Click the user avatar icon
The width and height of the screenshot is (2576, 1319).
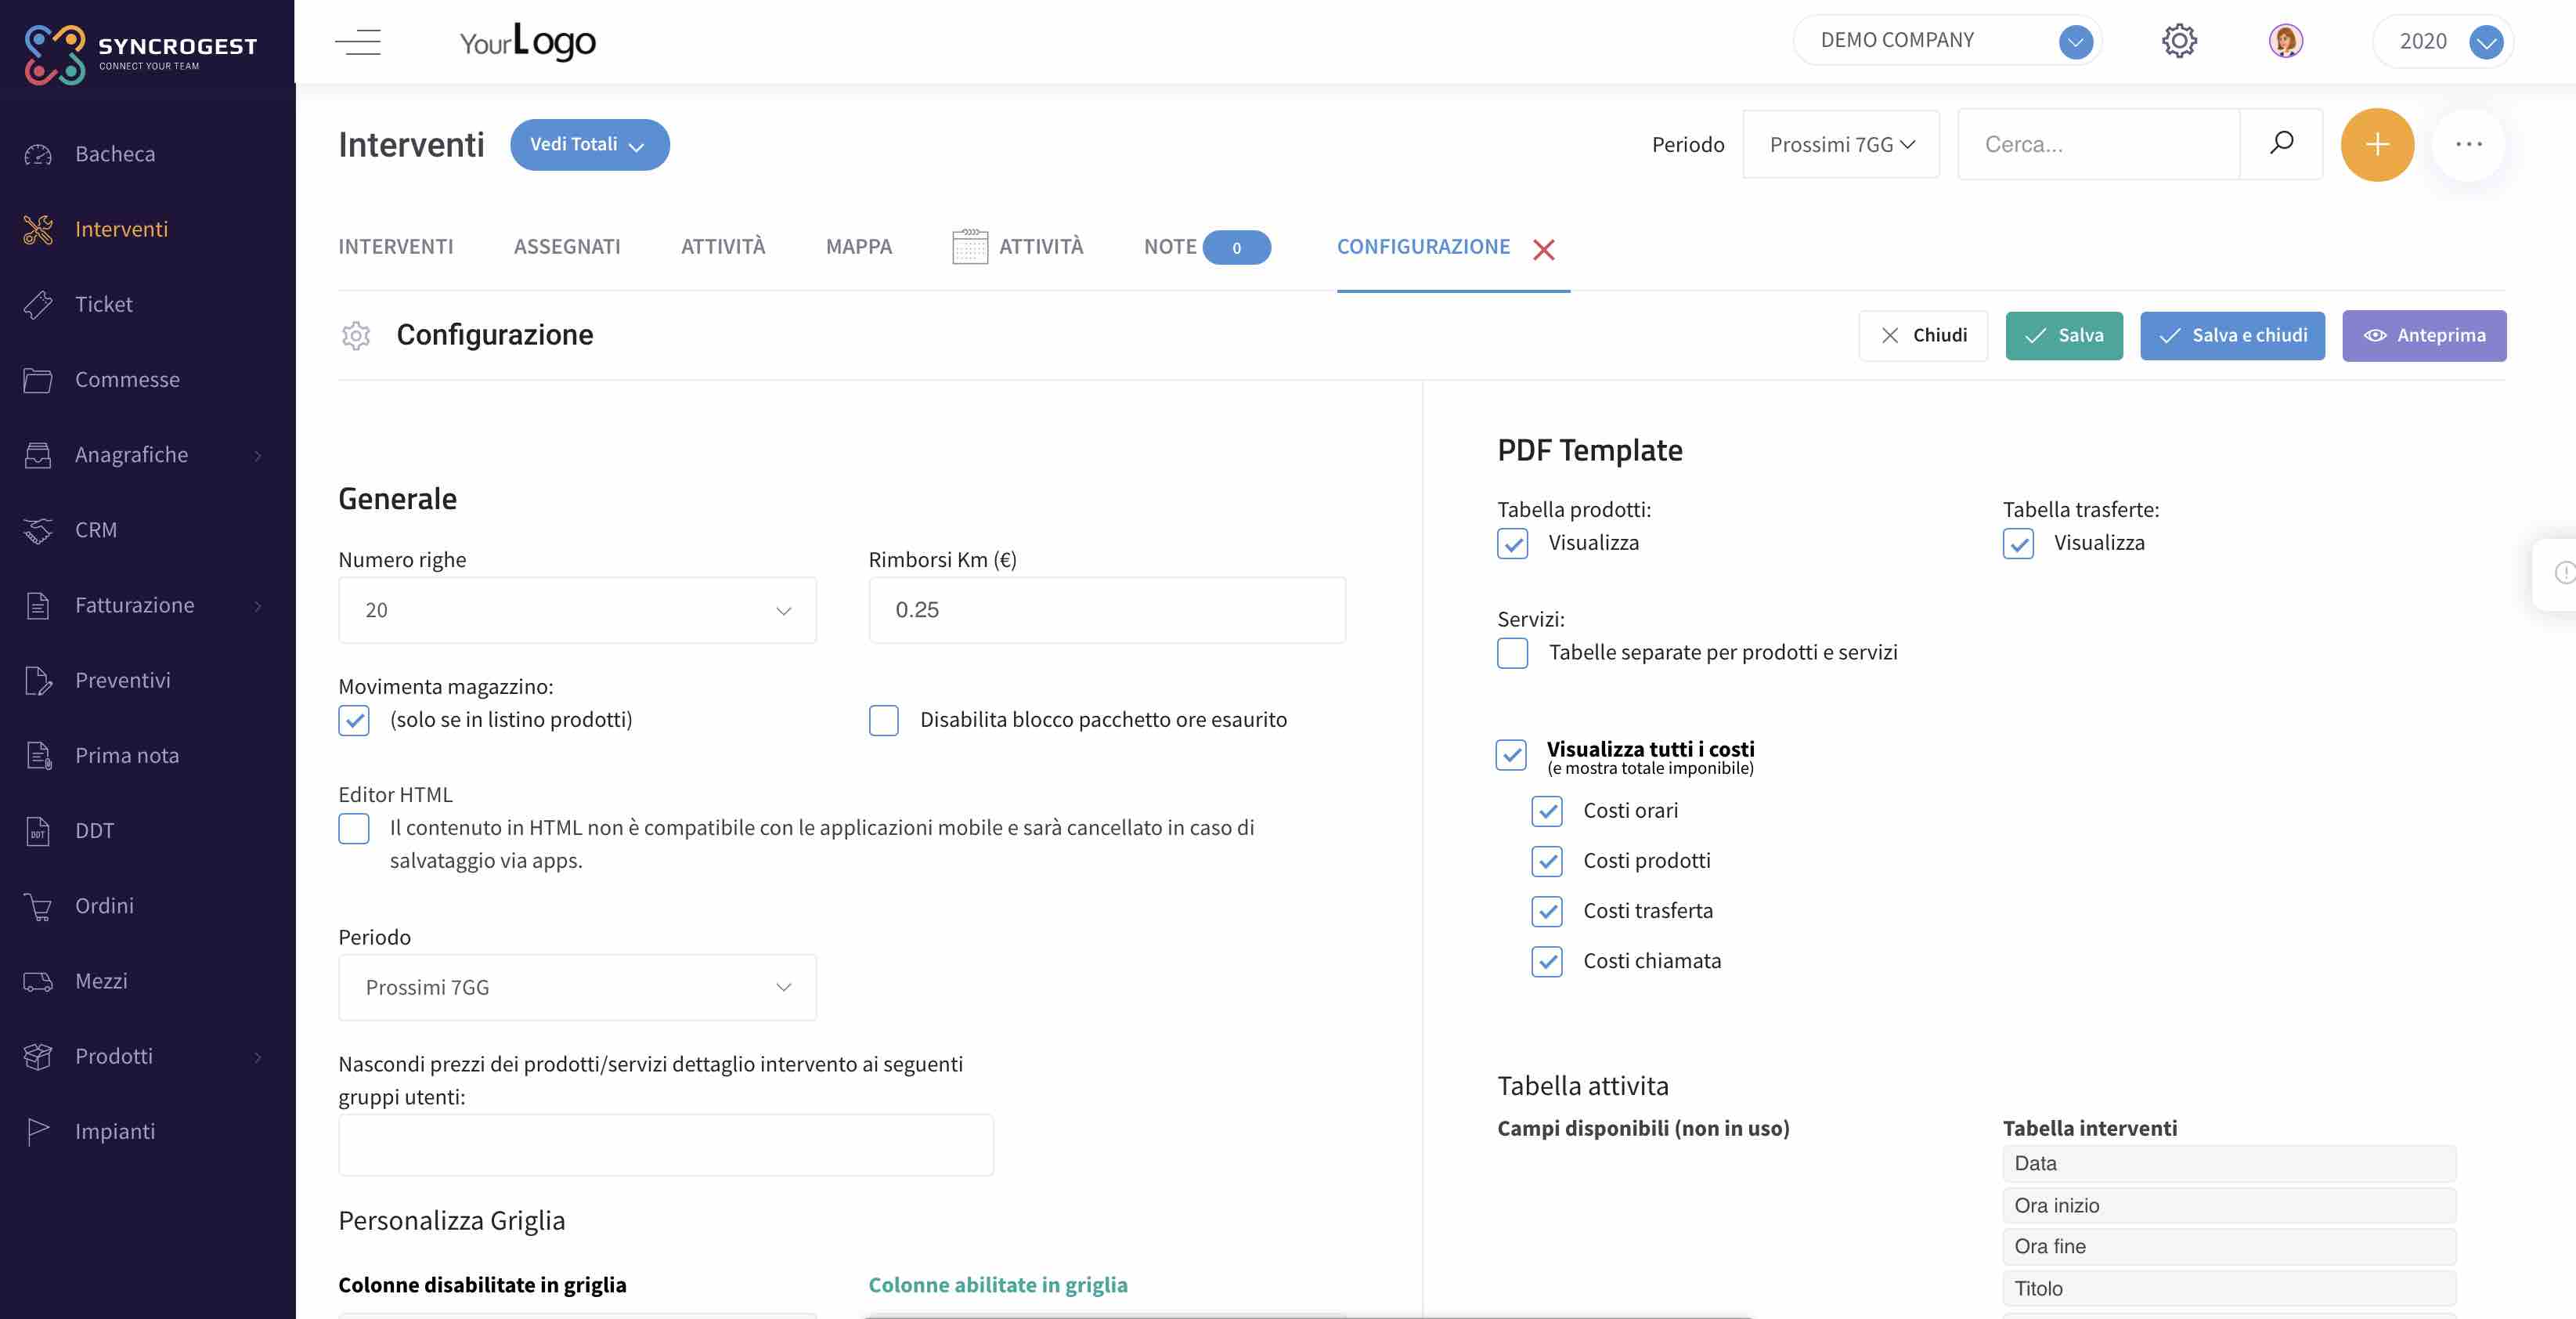[2285, 41]
